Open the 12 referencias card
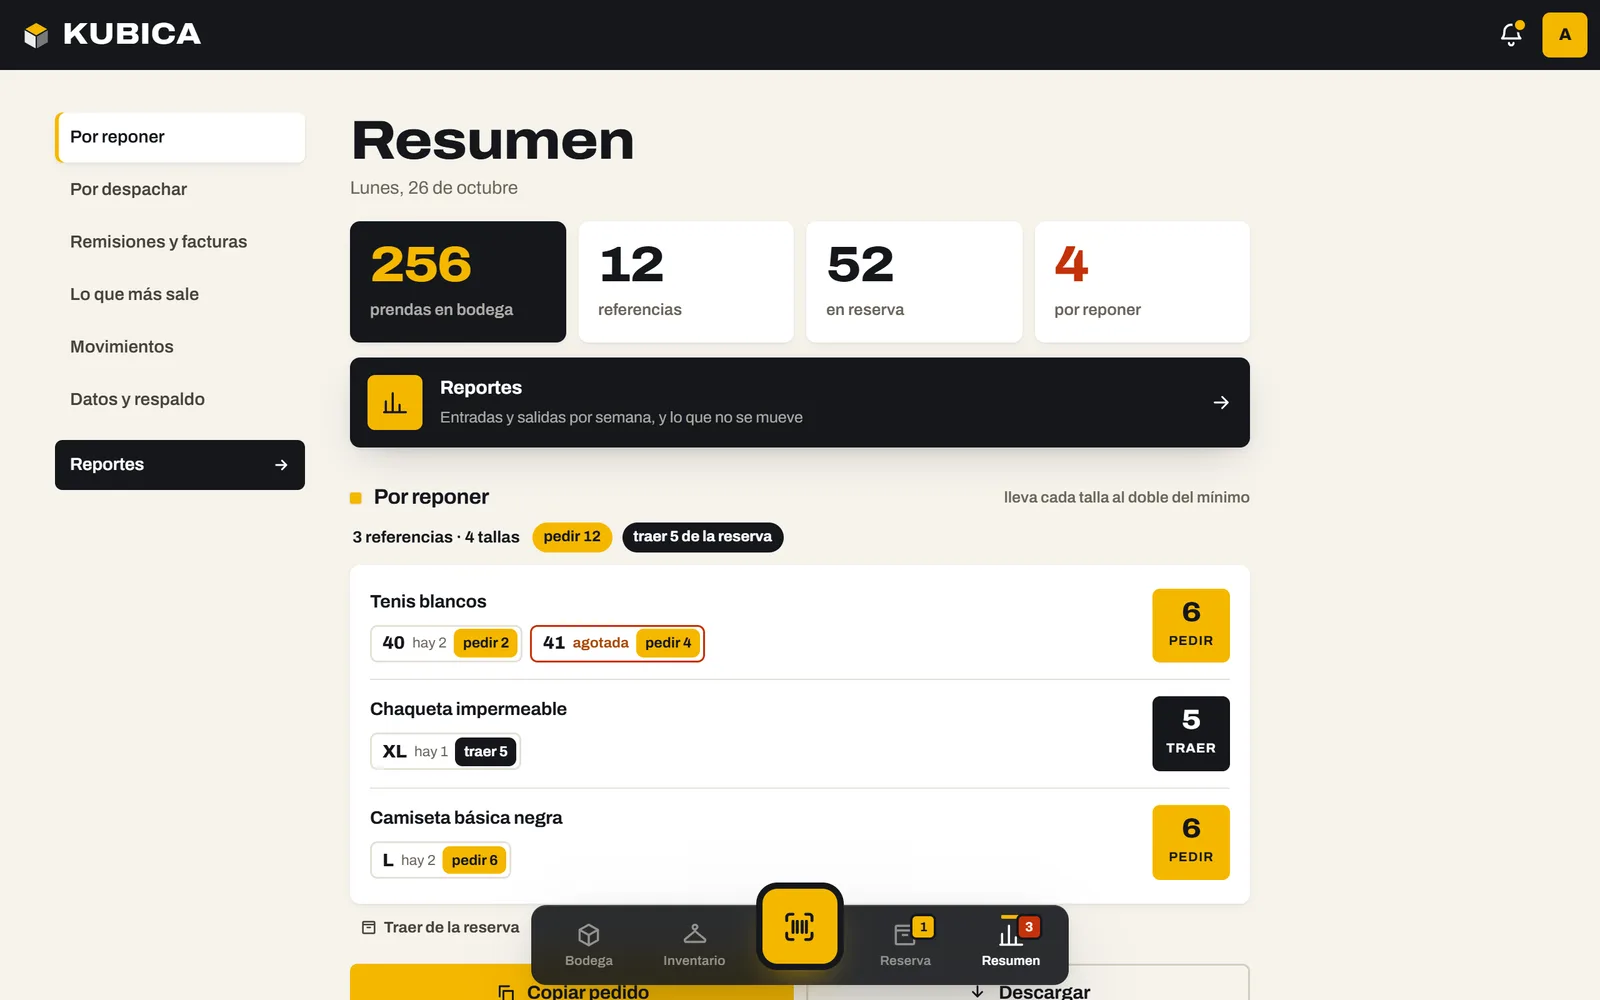 (x=686, y=282)
